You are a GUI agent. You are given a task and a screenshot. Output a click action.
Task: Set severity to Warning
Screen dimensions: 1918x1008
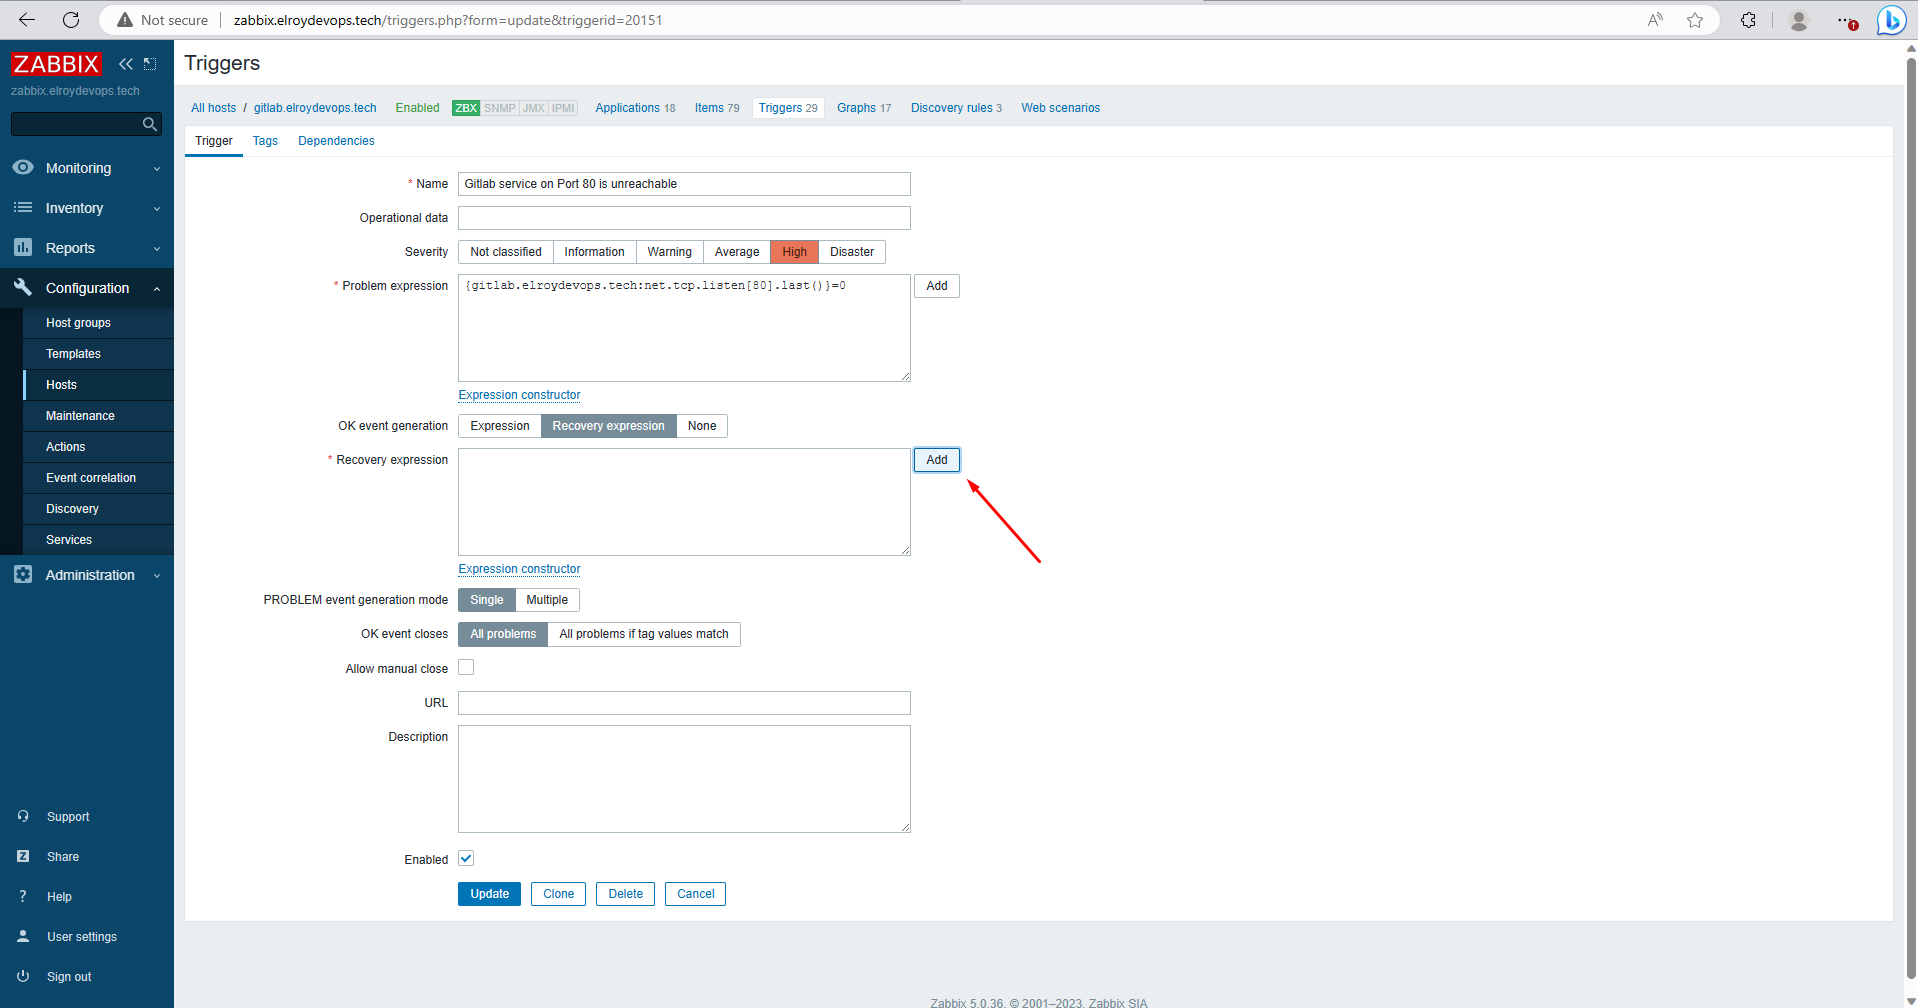pyautogui.click(x=669, y=252)
